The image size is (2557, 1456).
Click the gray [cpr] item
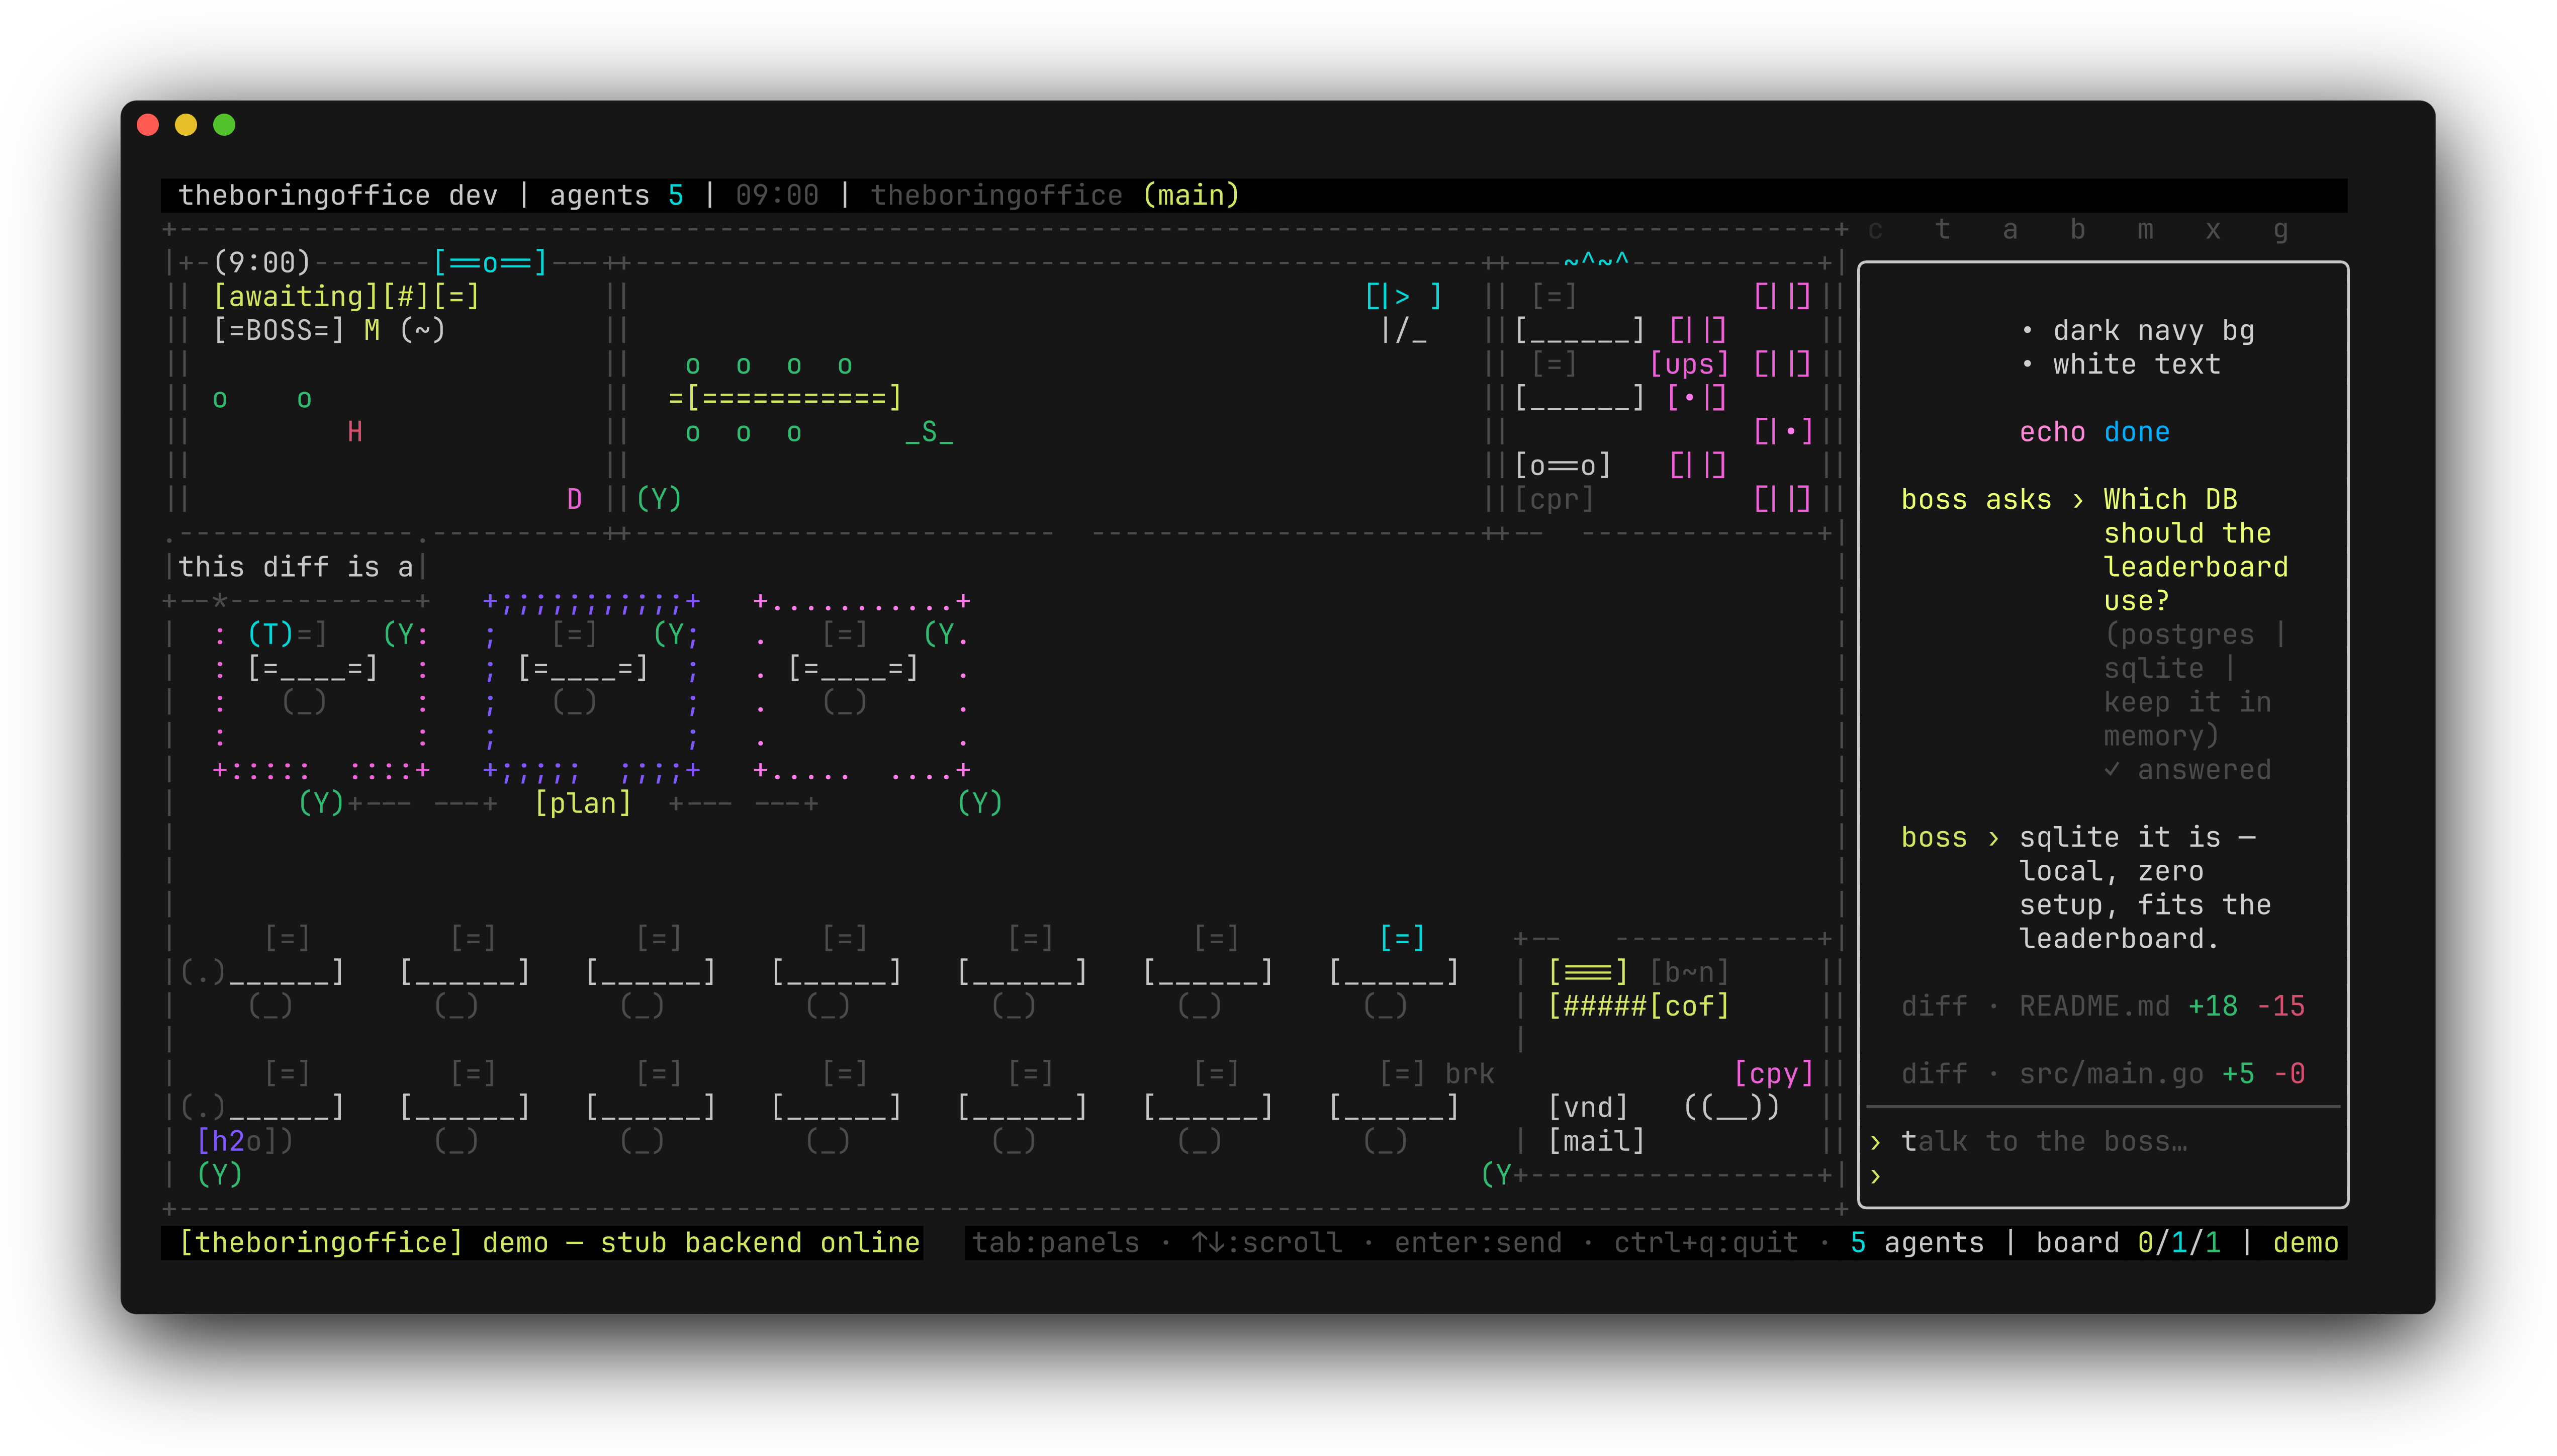click(x=1554, y=499)
